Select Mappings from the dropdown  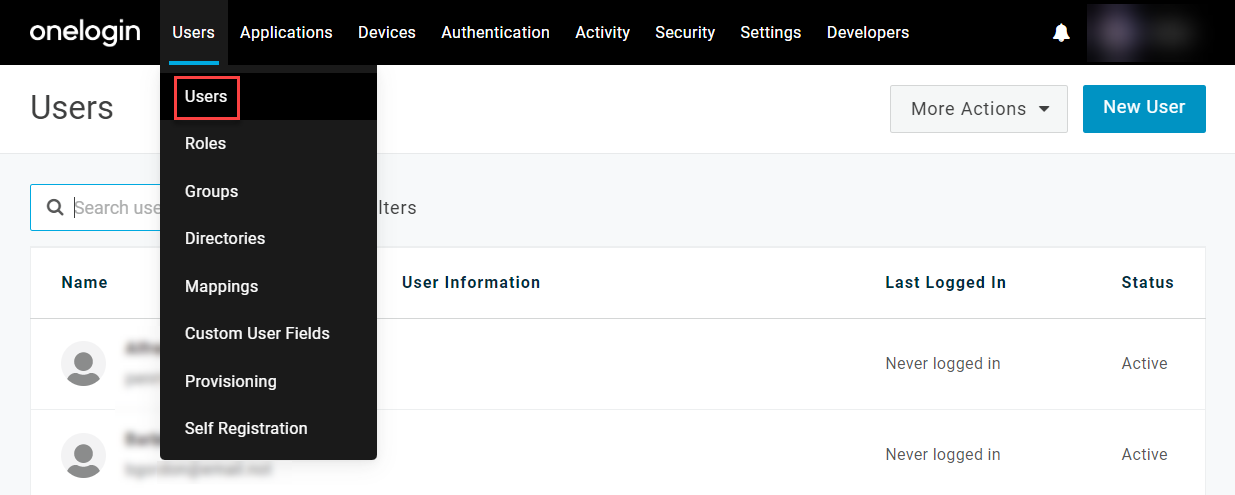click(x=268, y=286)
